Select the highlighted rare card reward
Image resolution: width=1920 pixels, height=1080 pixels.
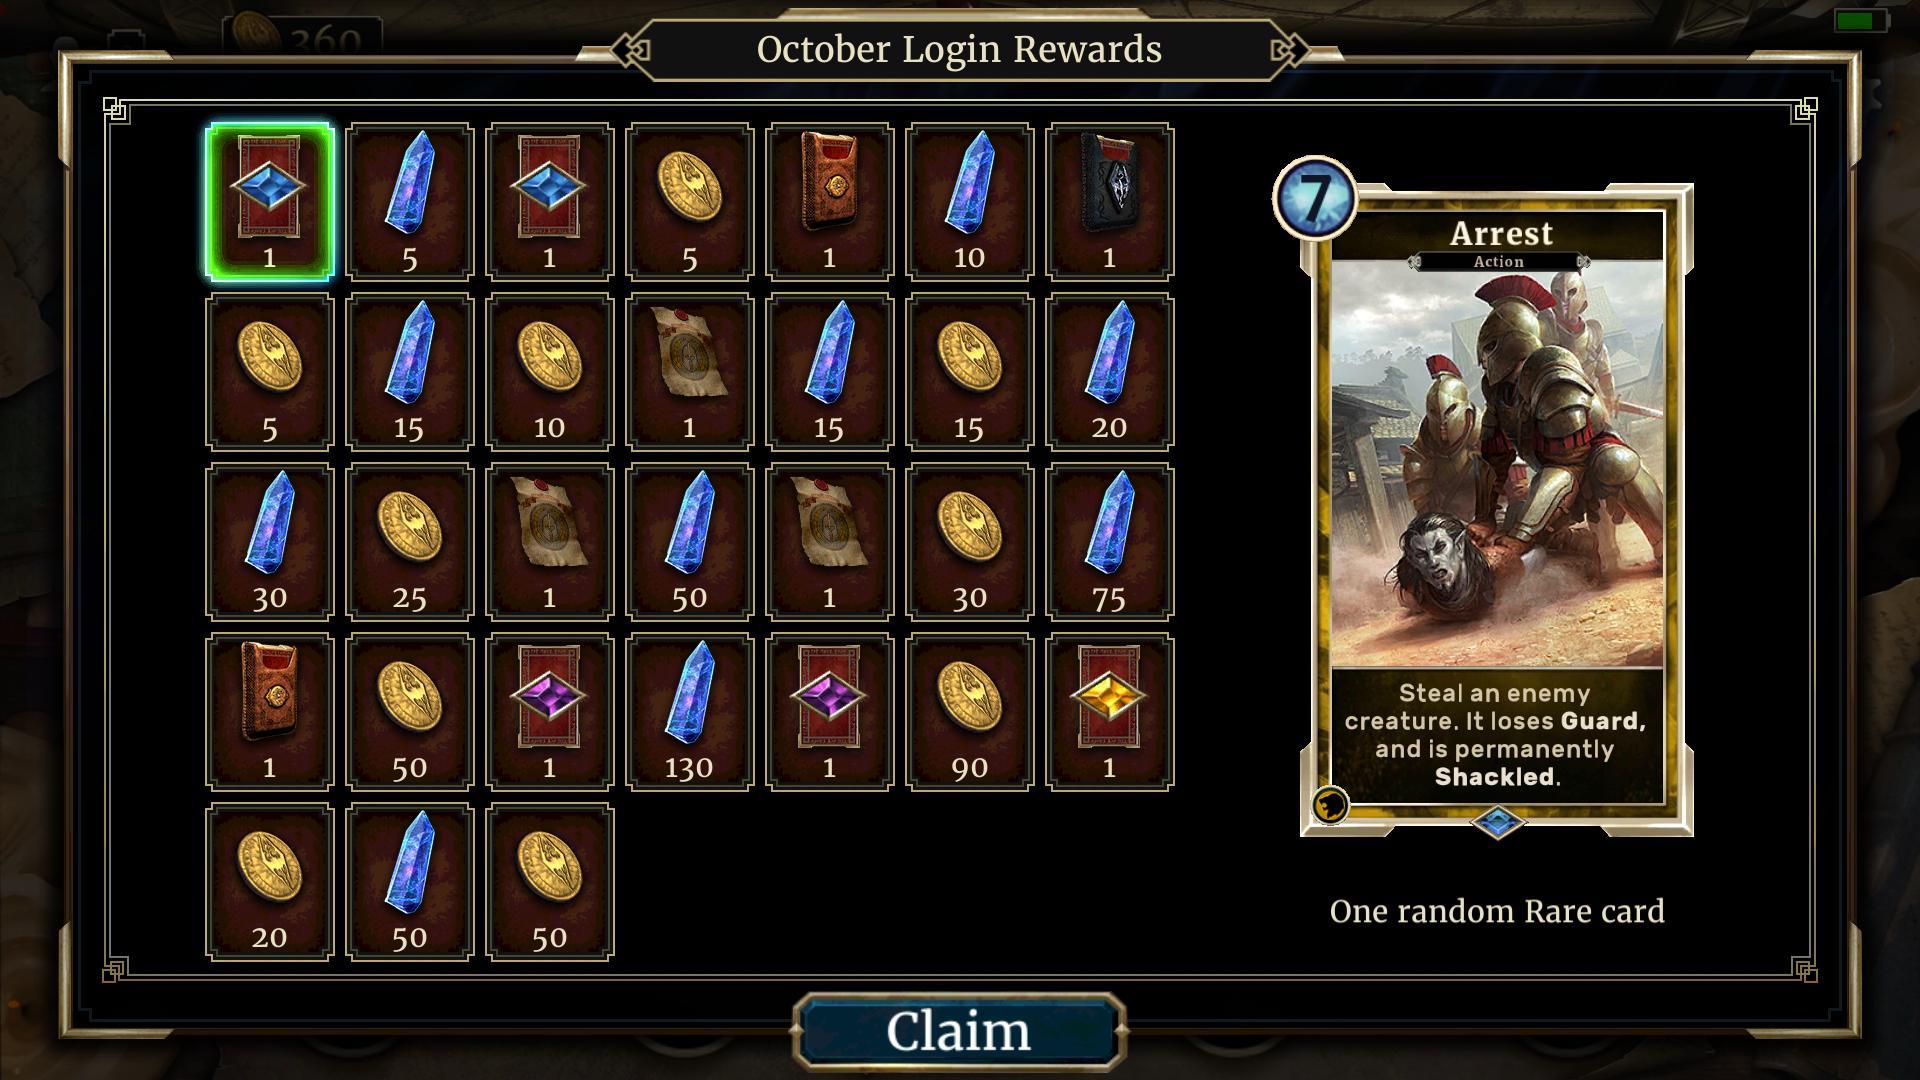[269, 201]
